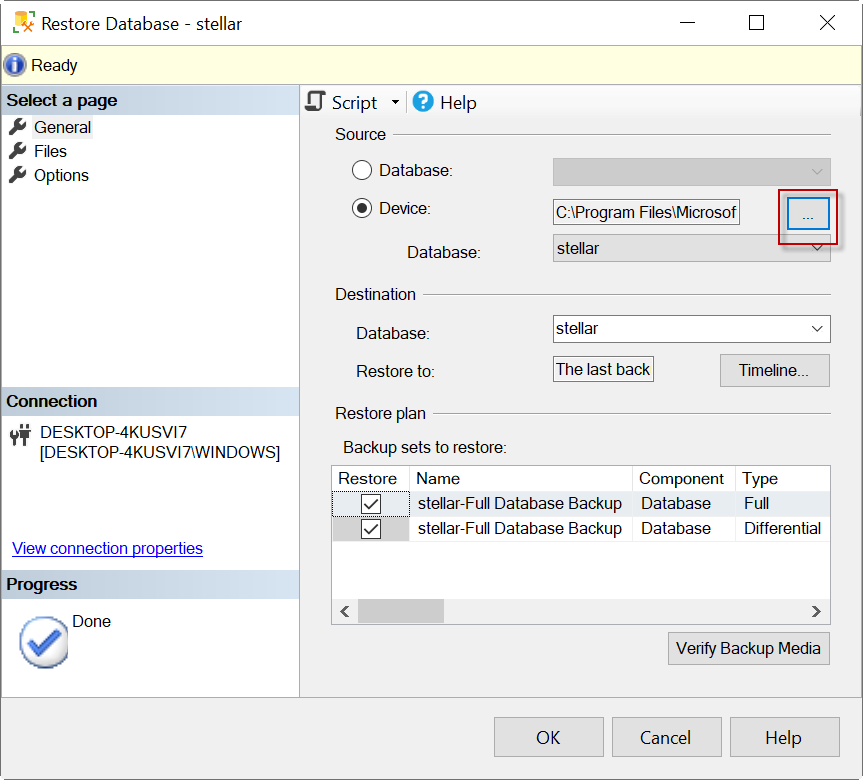
Task: Click the Differential row's backup name cell
Action: pyautogui.click(x=521, y=528)
